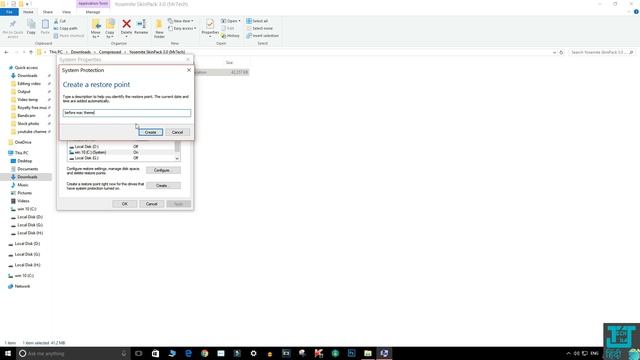This screenshot has height=360, width=640.
Task: Open the Settings gear on taskbar
Action: click(x=253, y=353)
